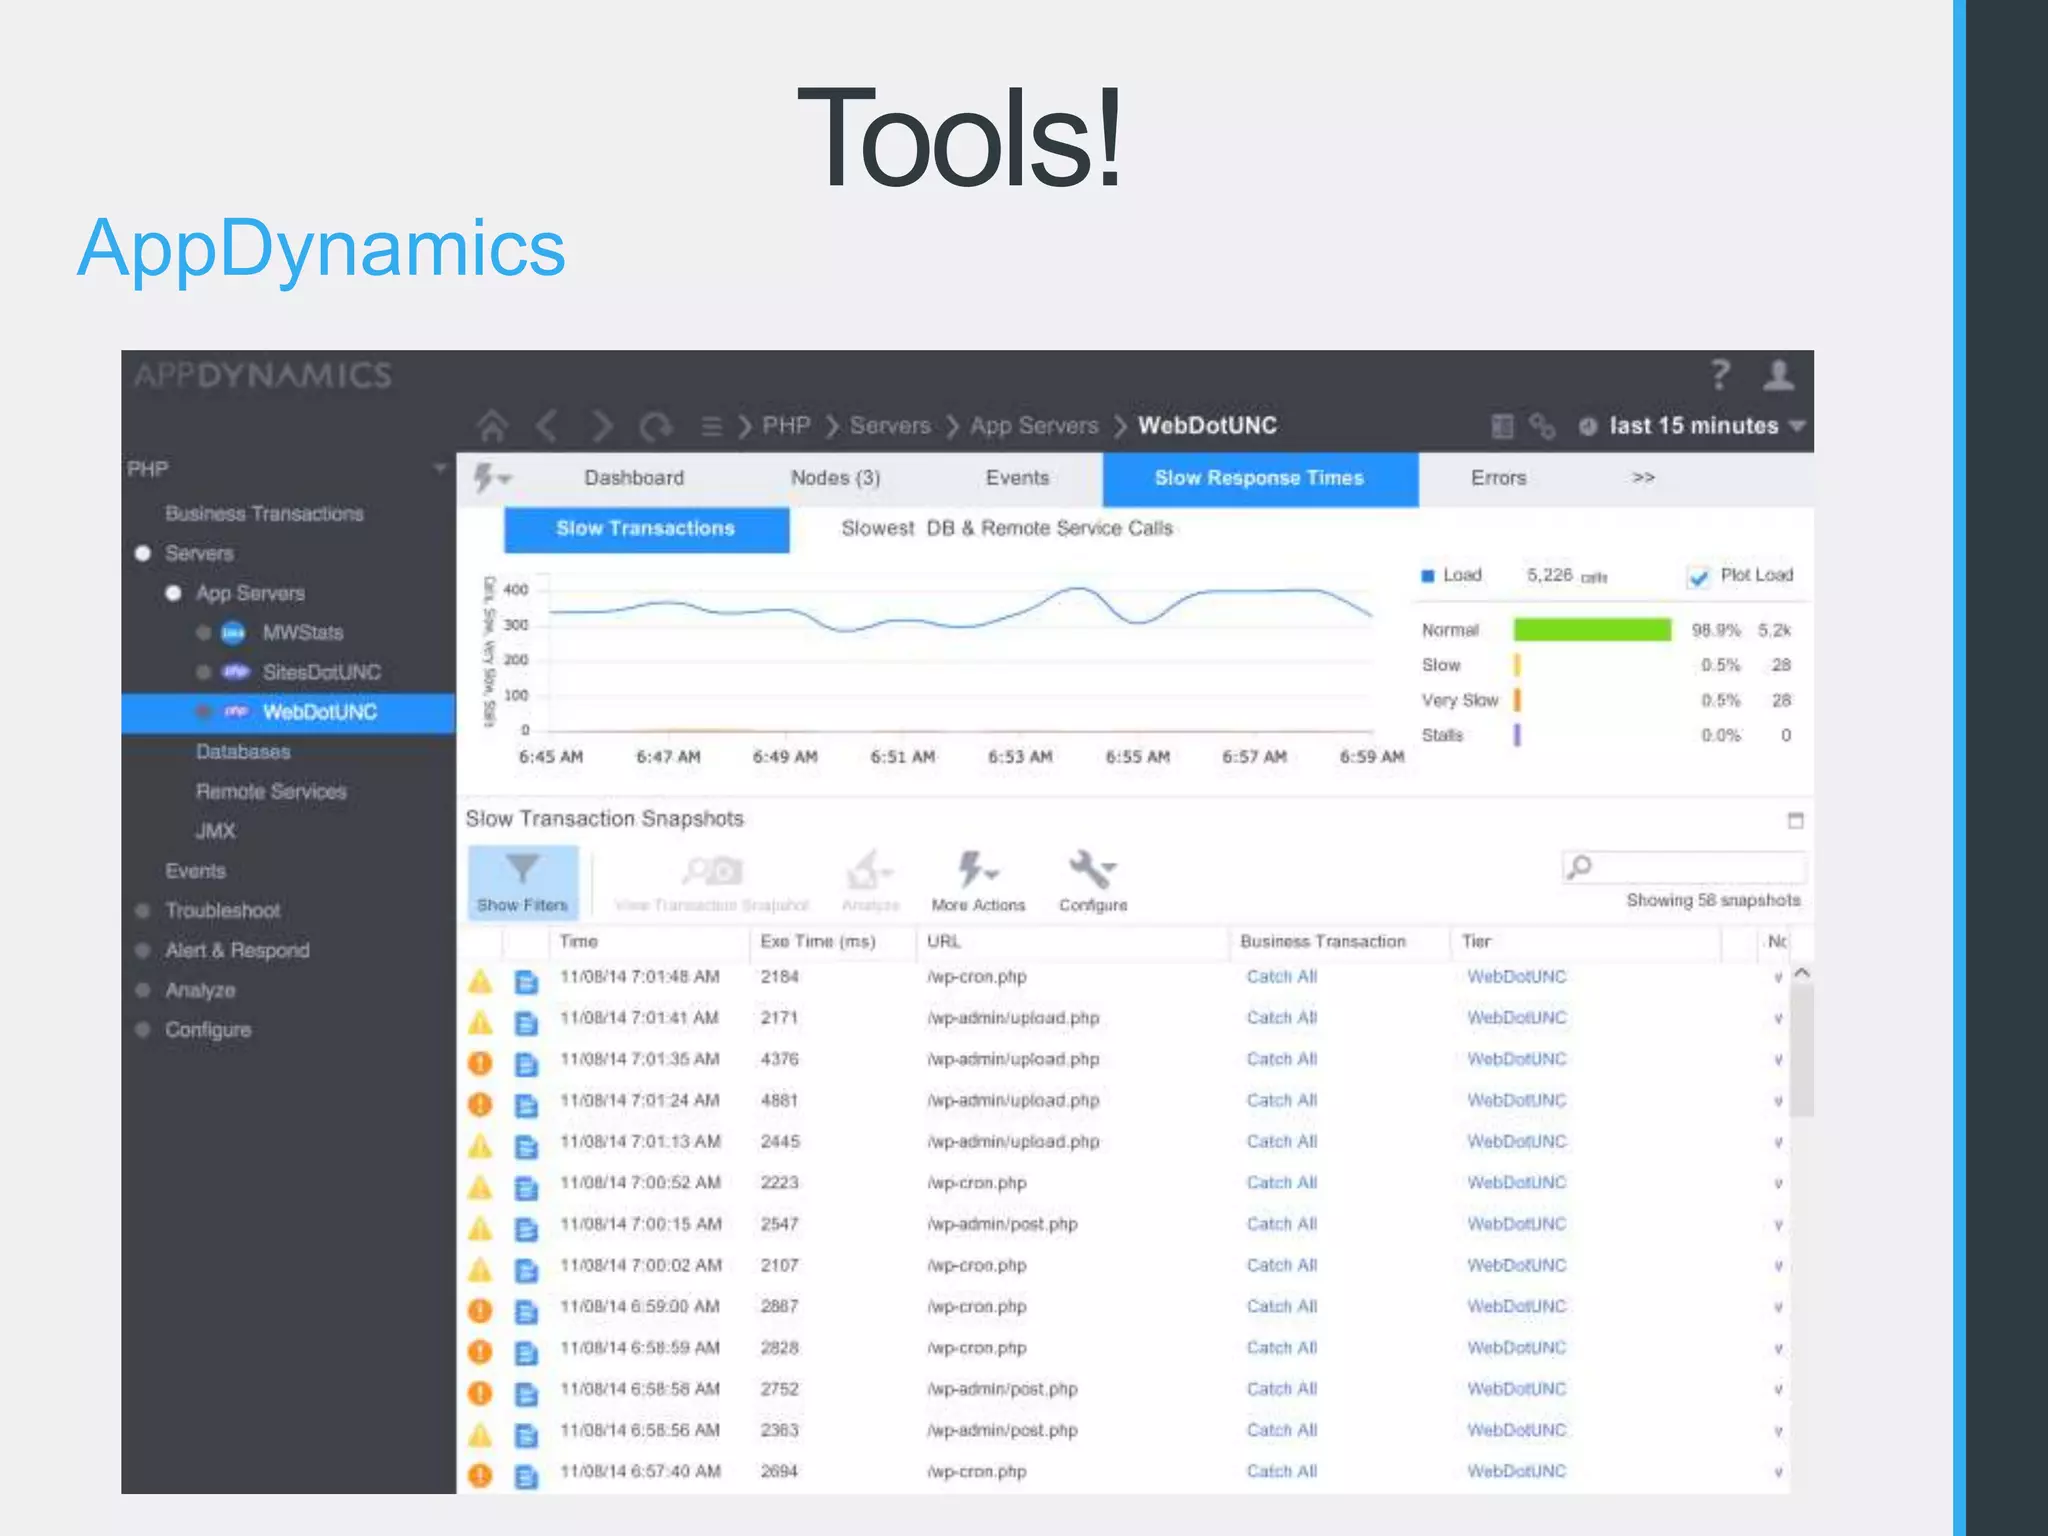Click the snapshots search input field
Image resolution: width=2048 pixels, height=1536 pixels.
[x=1684, y=866]
